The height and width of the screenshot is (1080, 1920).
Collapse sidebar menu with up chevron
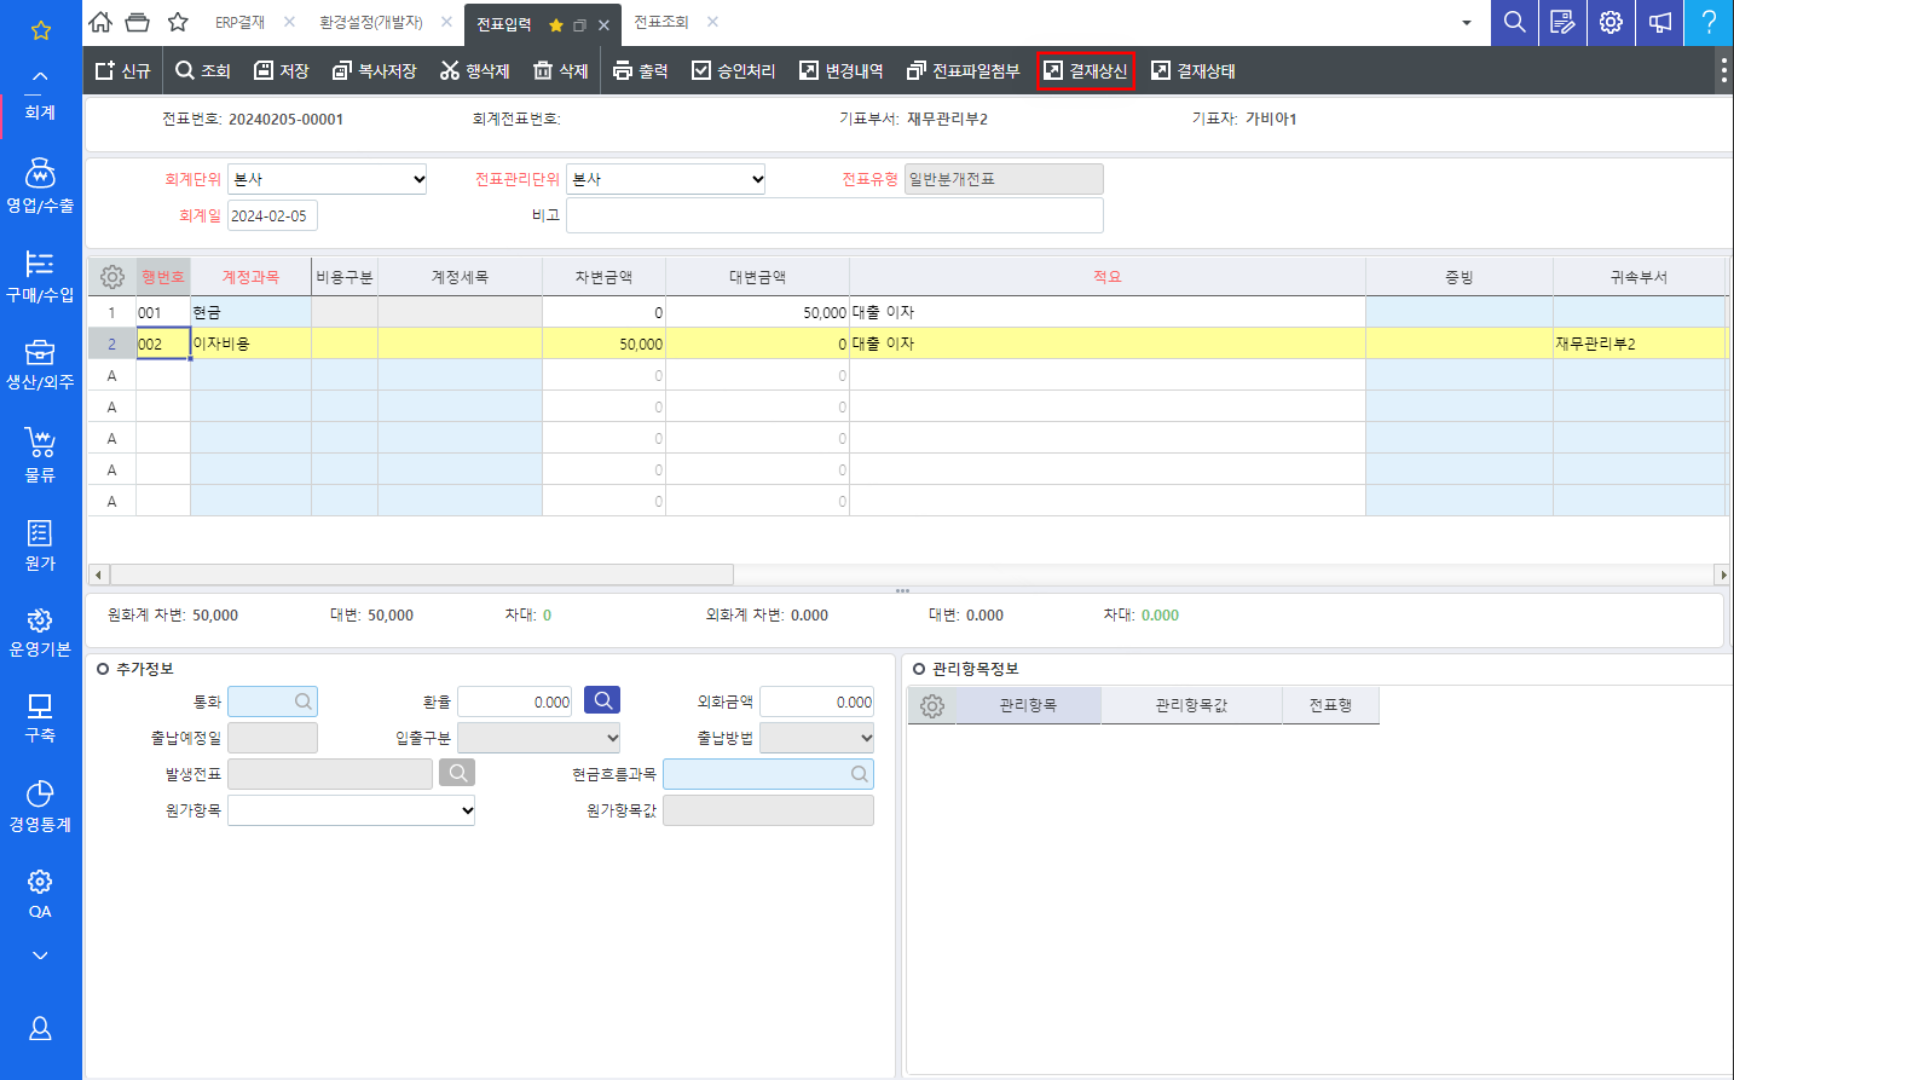point(40,76)
